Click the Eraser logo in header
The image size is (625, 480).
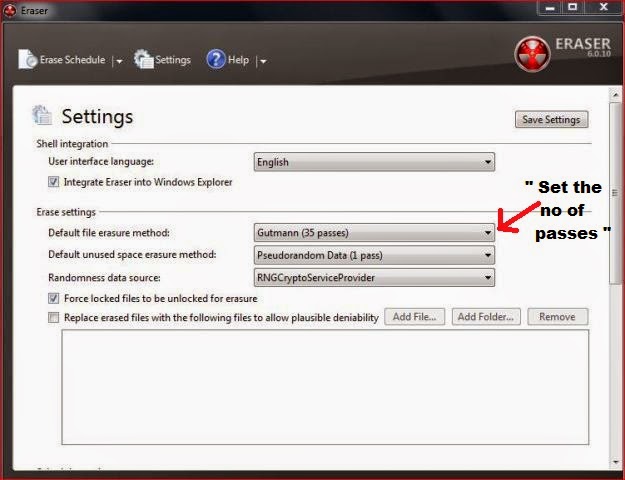point(533,54)
